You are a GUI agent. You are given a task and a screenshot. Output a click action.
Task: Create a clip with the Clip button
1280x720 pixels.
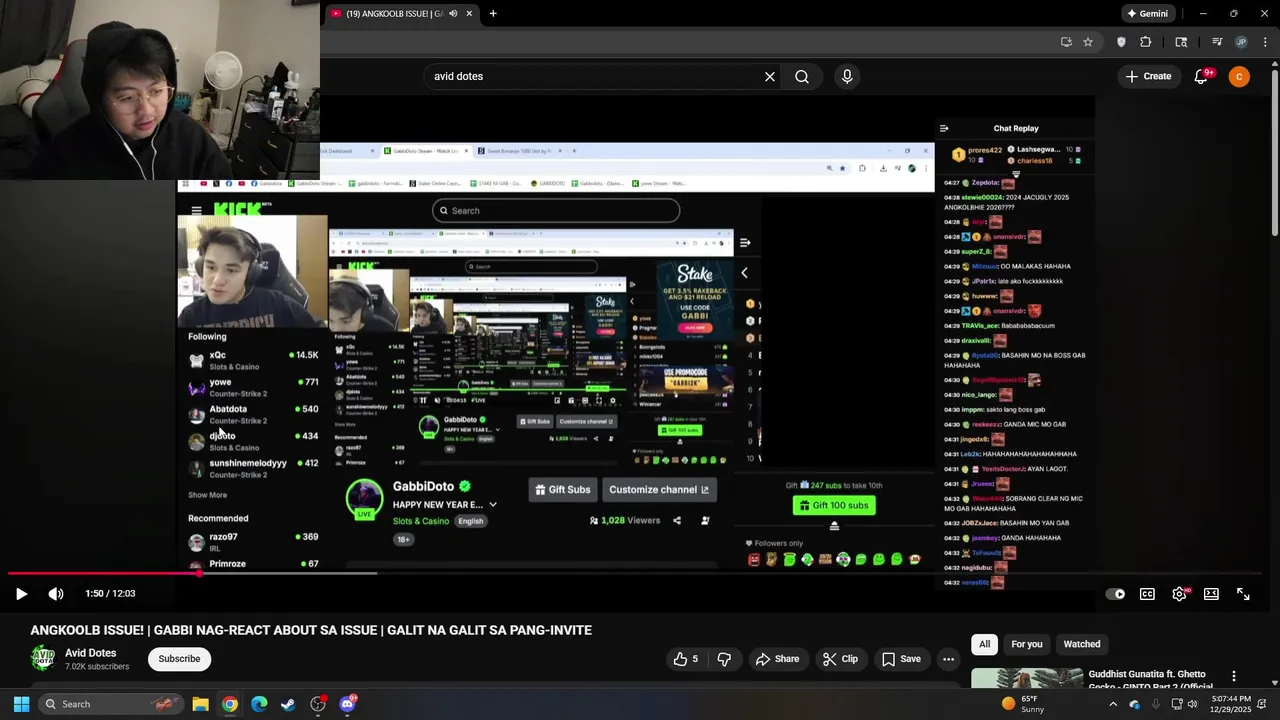840,659
